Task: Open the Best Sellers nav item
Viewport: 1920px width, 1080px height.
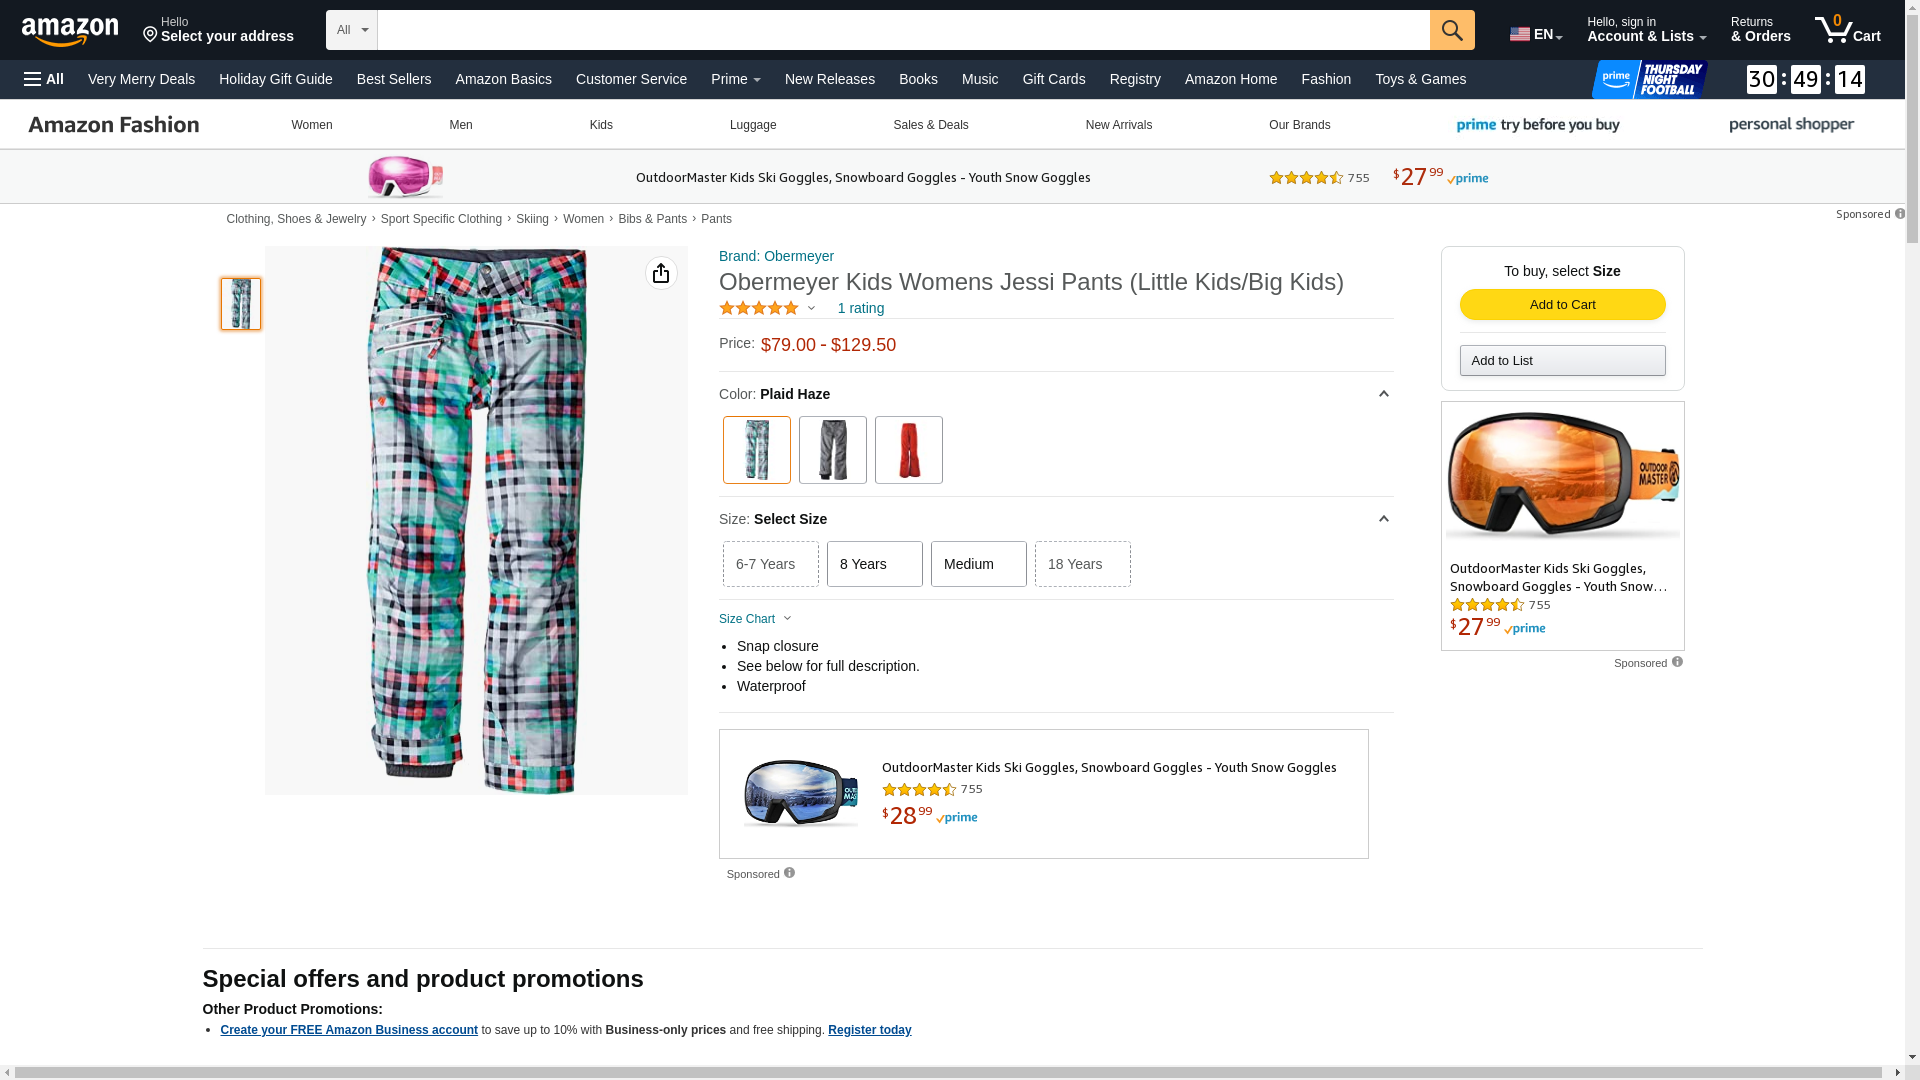Action: click(394, 79)
